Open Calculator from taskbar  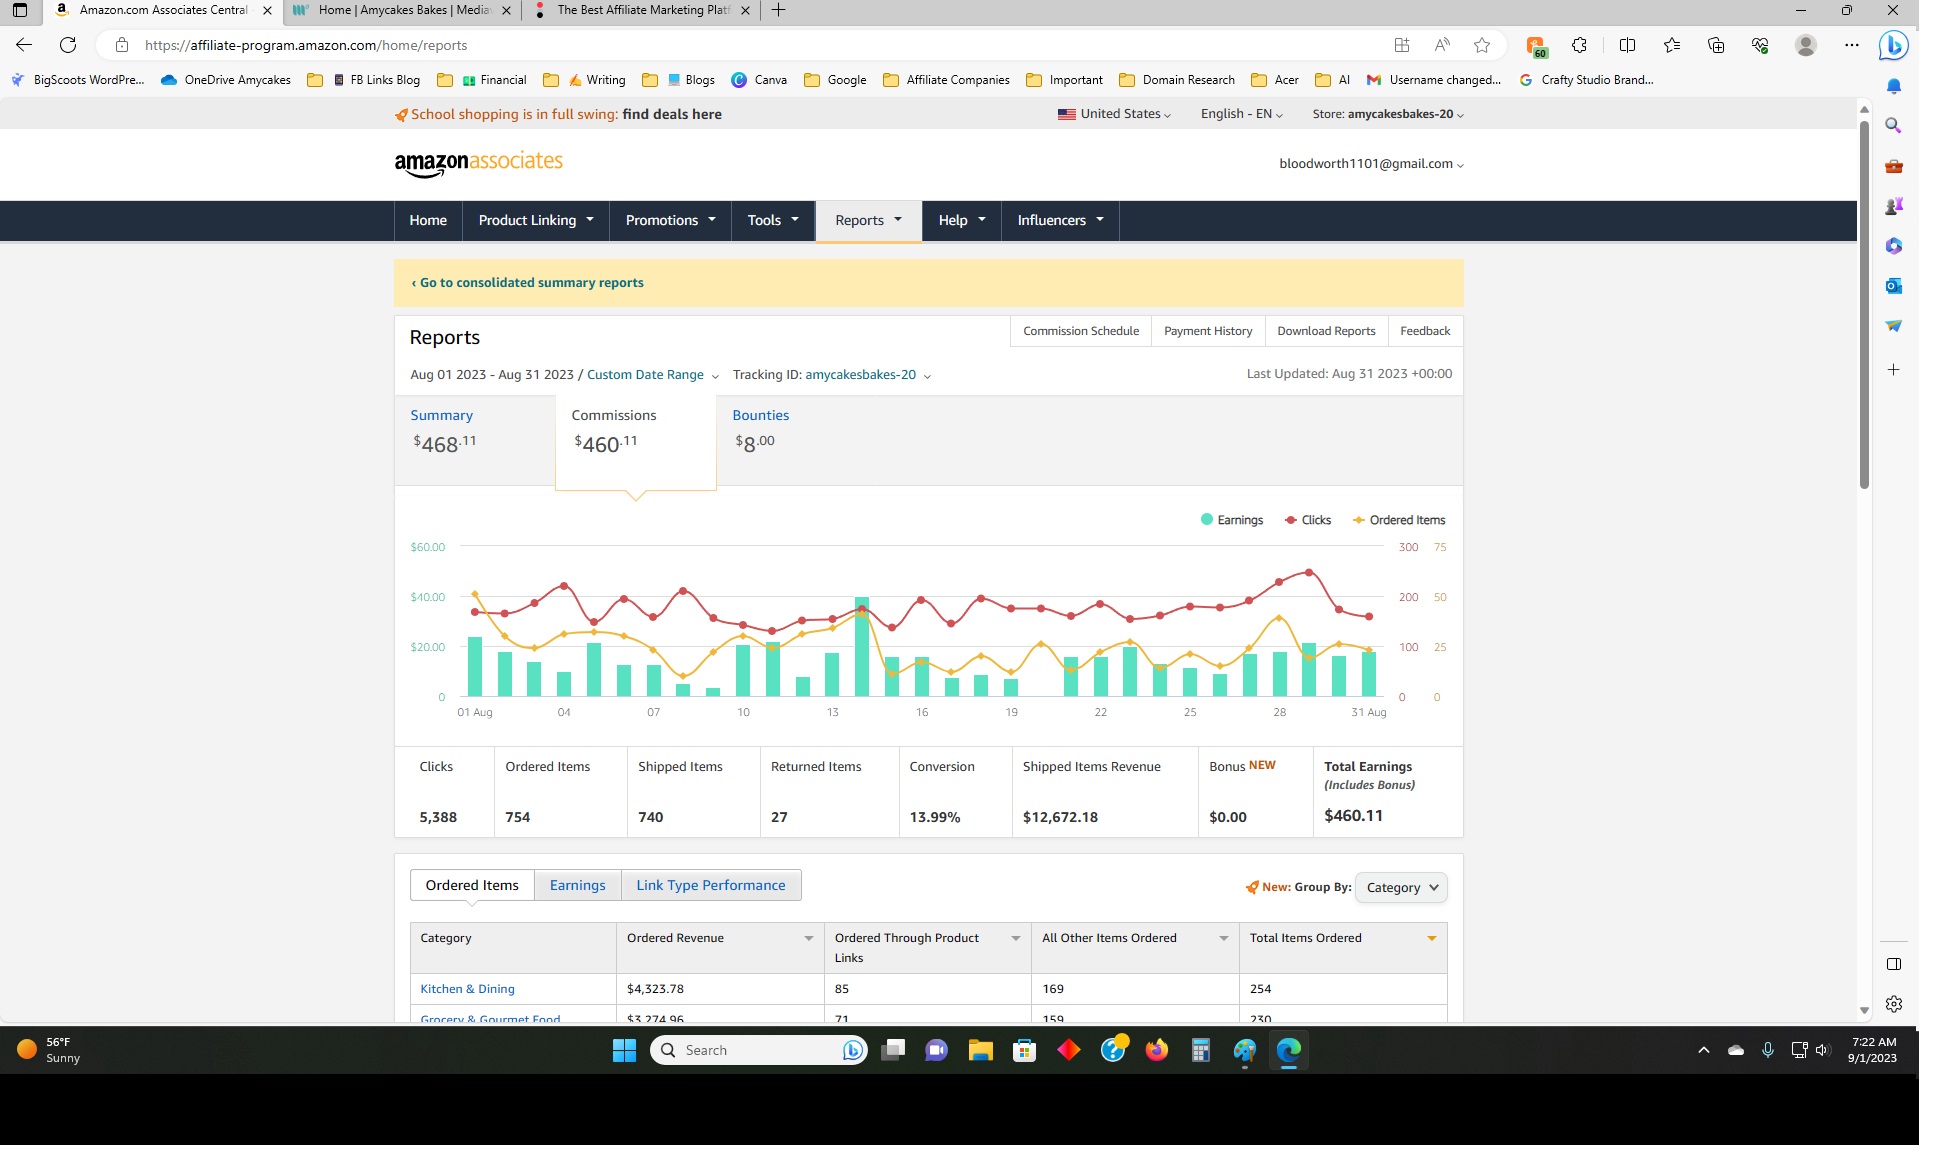click(1201, 1050)
